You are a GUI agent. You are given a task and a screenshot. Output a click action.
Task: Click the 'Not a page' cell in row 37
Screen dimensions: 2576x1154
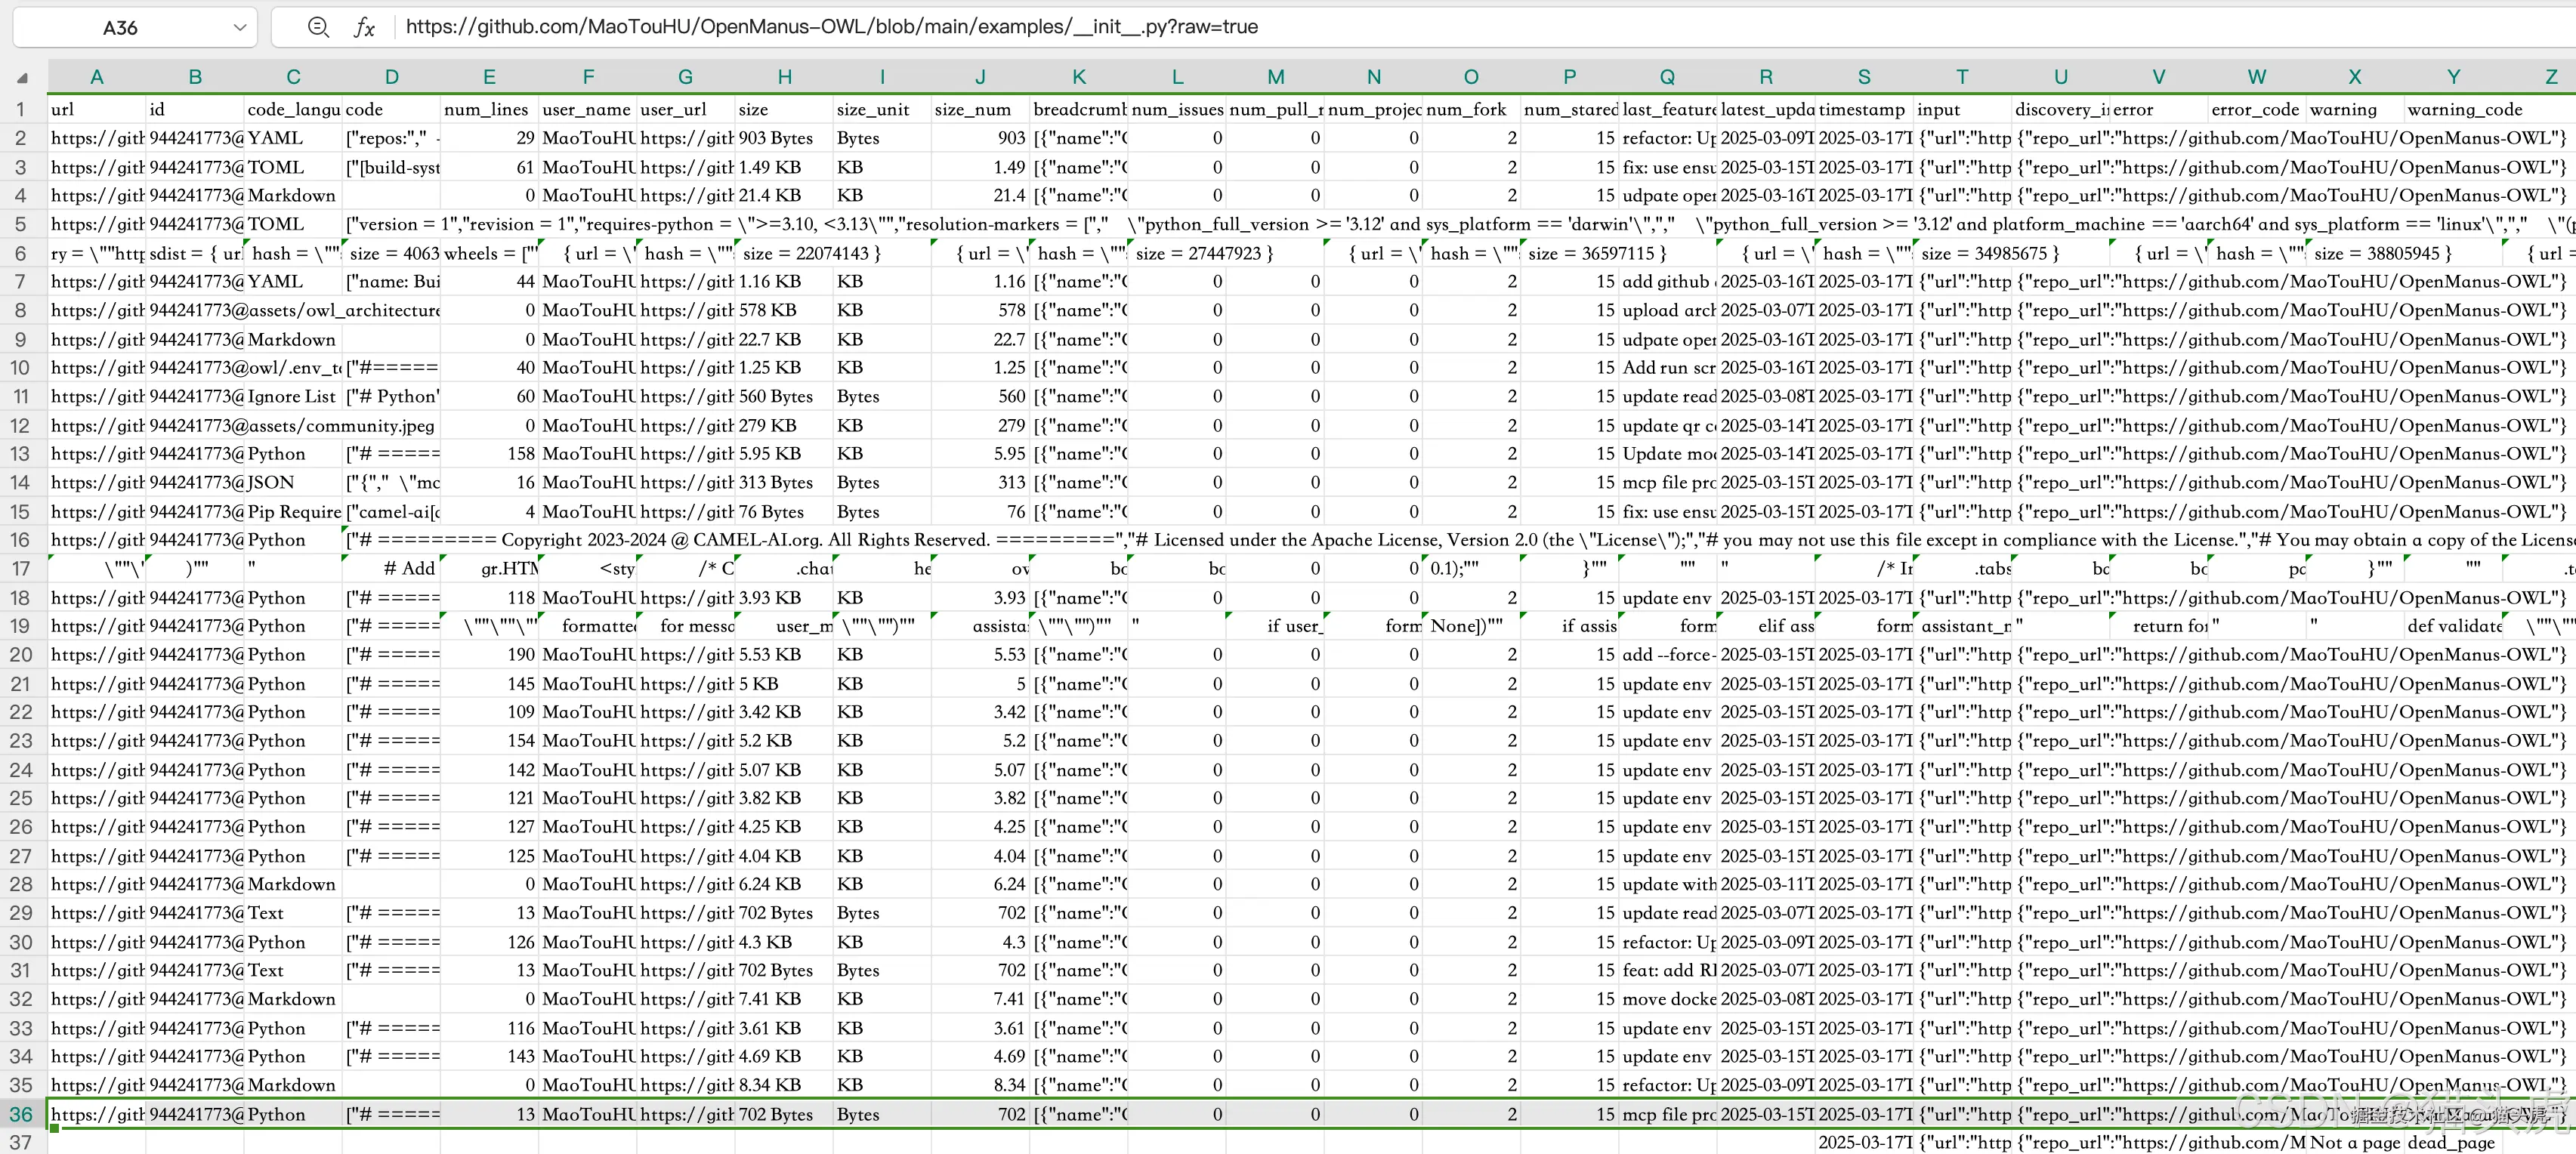pyautogui.click(x=2354, y=1142)
